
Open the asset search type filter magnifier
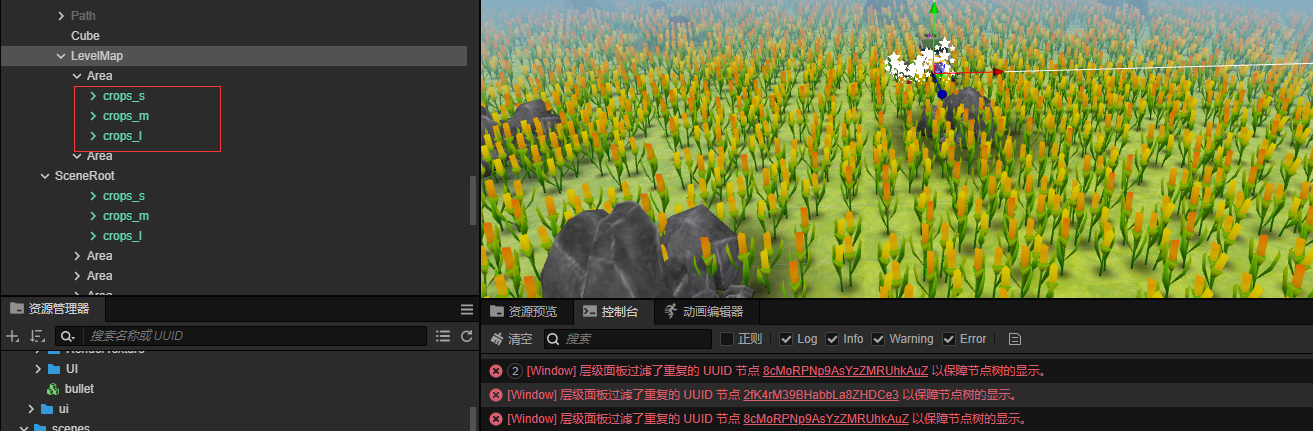68,336
